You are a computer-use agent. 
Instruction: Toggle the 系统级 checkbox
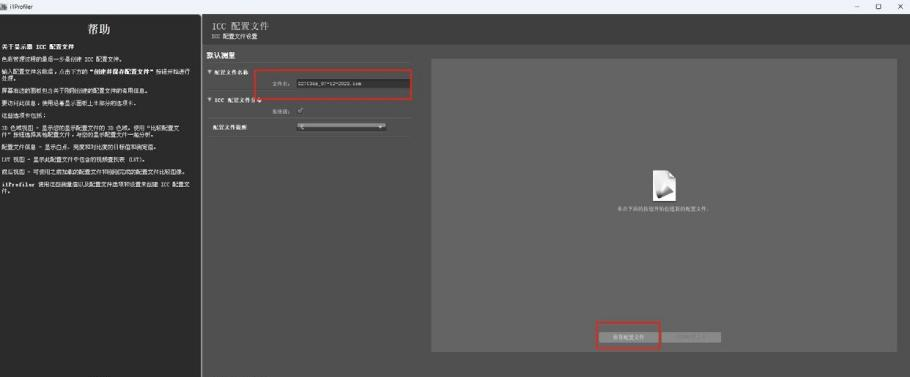click(300, 110)
